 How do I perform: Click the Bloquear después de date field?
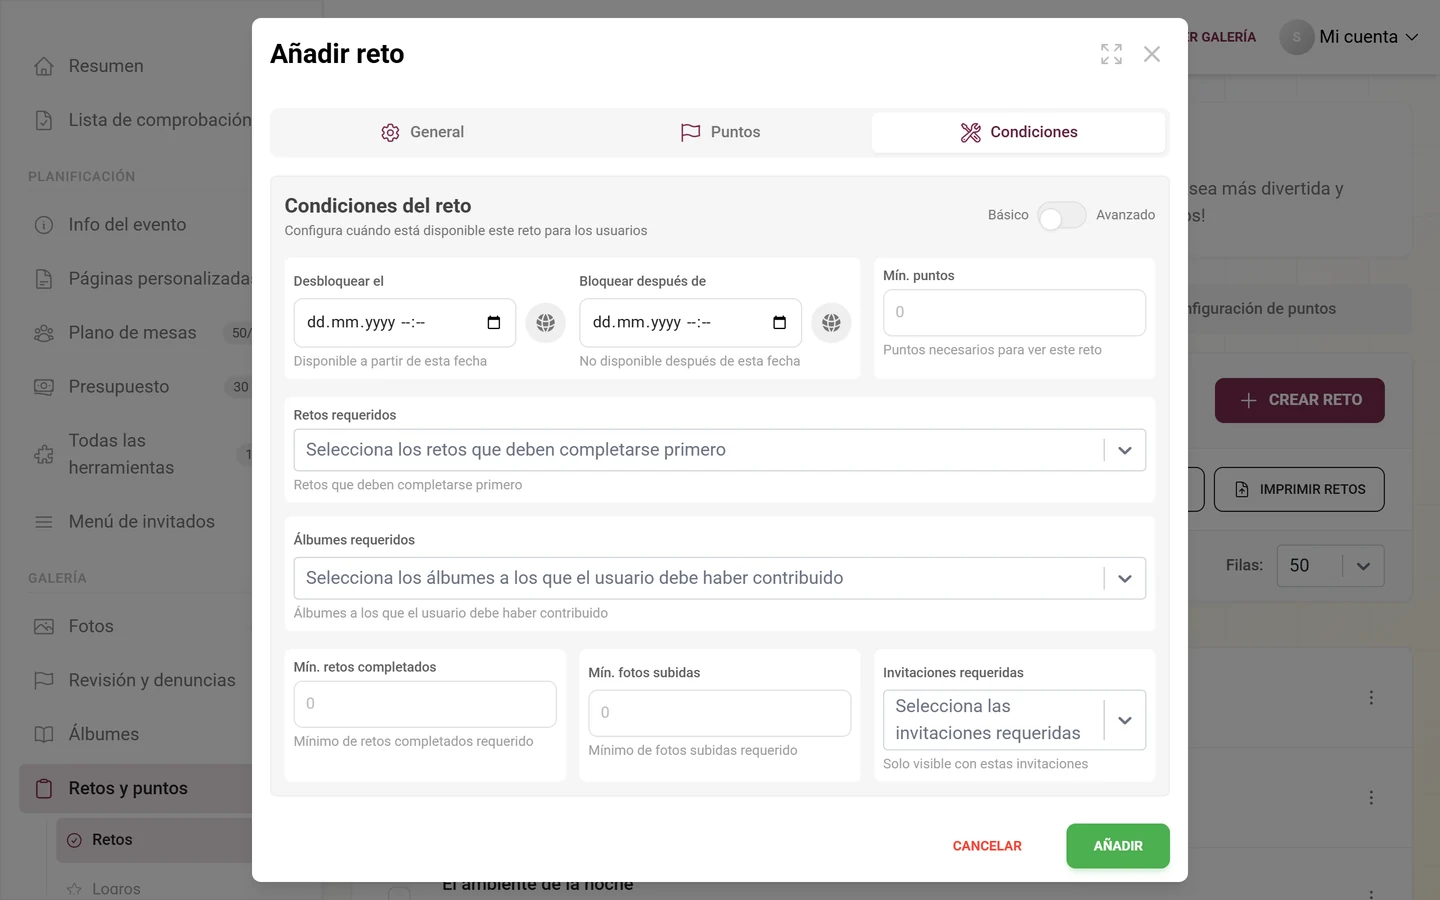690,323
